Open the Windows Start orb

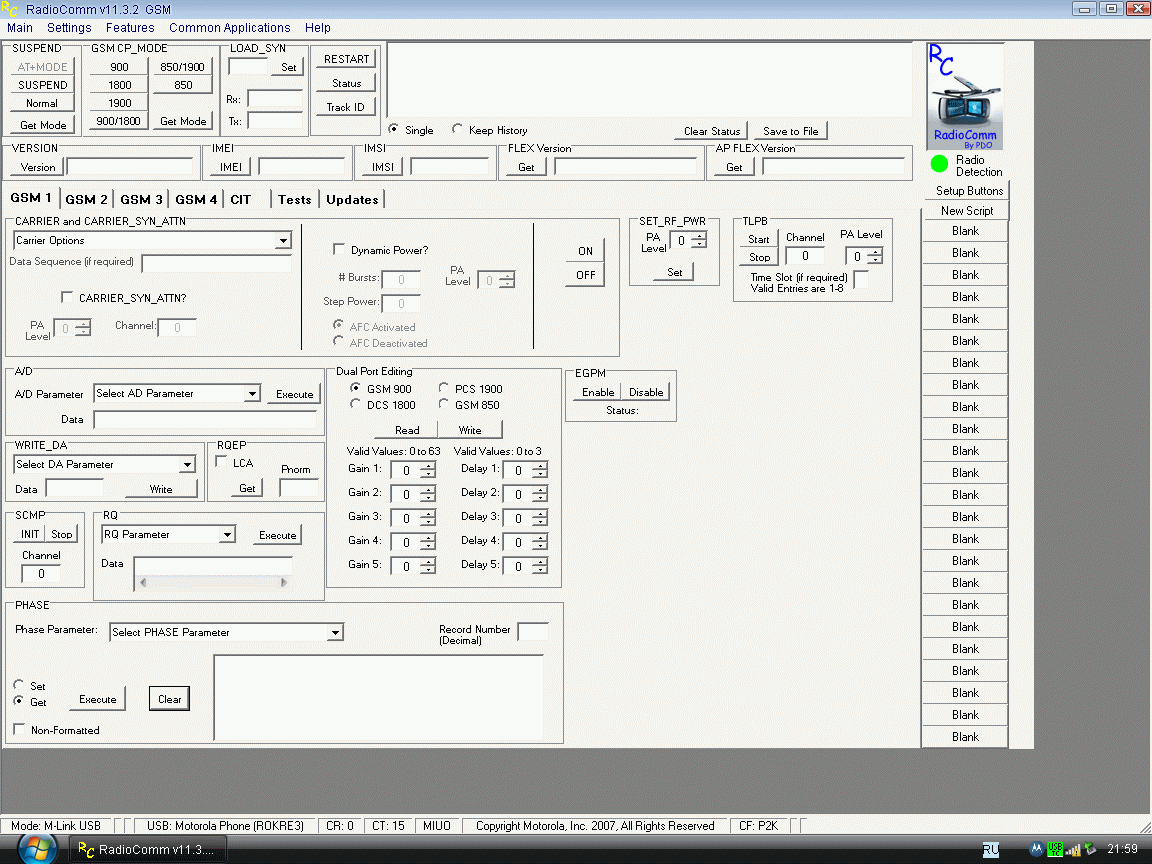pos(37,849)
